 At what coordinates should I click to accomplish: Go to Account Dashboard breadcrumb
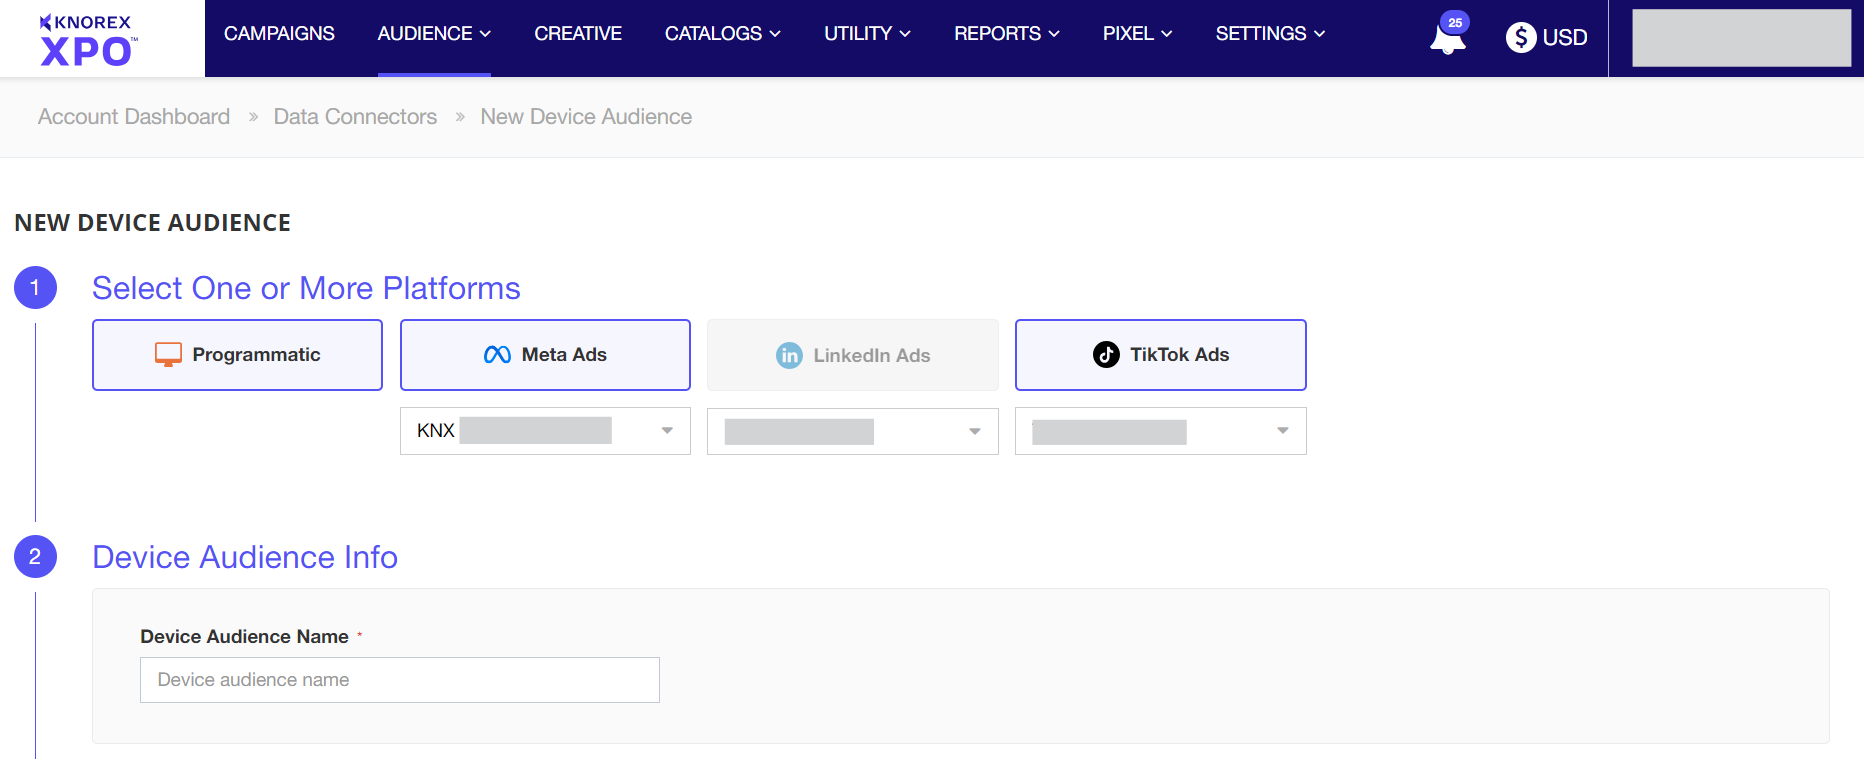coord(134,117)
